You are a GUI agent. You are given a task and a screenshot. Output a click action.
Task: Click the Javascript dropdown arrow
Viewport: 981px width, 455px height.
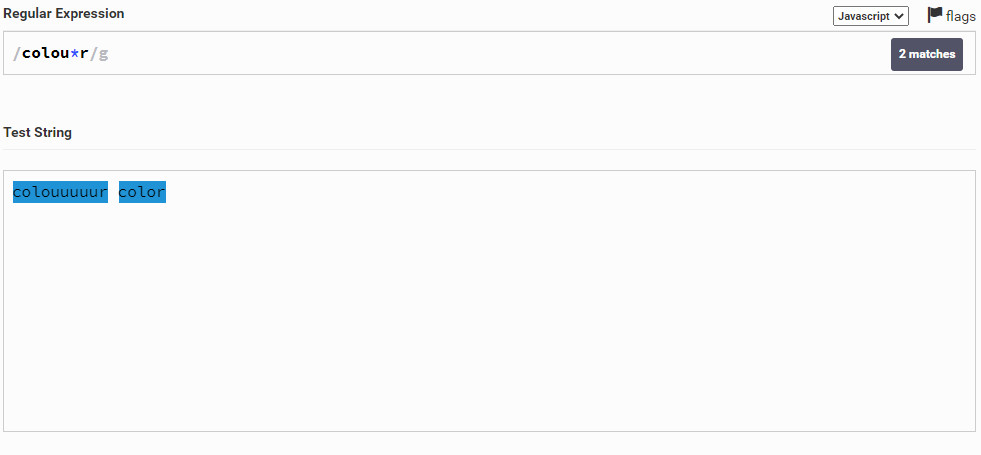(899, 16)
